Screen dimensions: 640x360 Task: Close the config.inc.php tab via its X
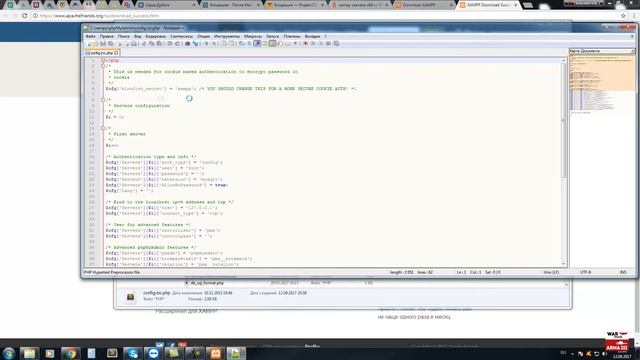point(116,53)
